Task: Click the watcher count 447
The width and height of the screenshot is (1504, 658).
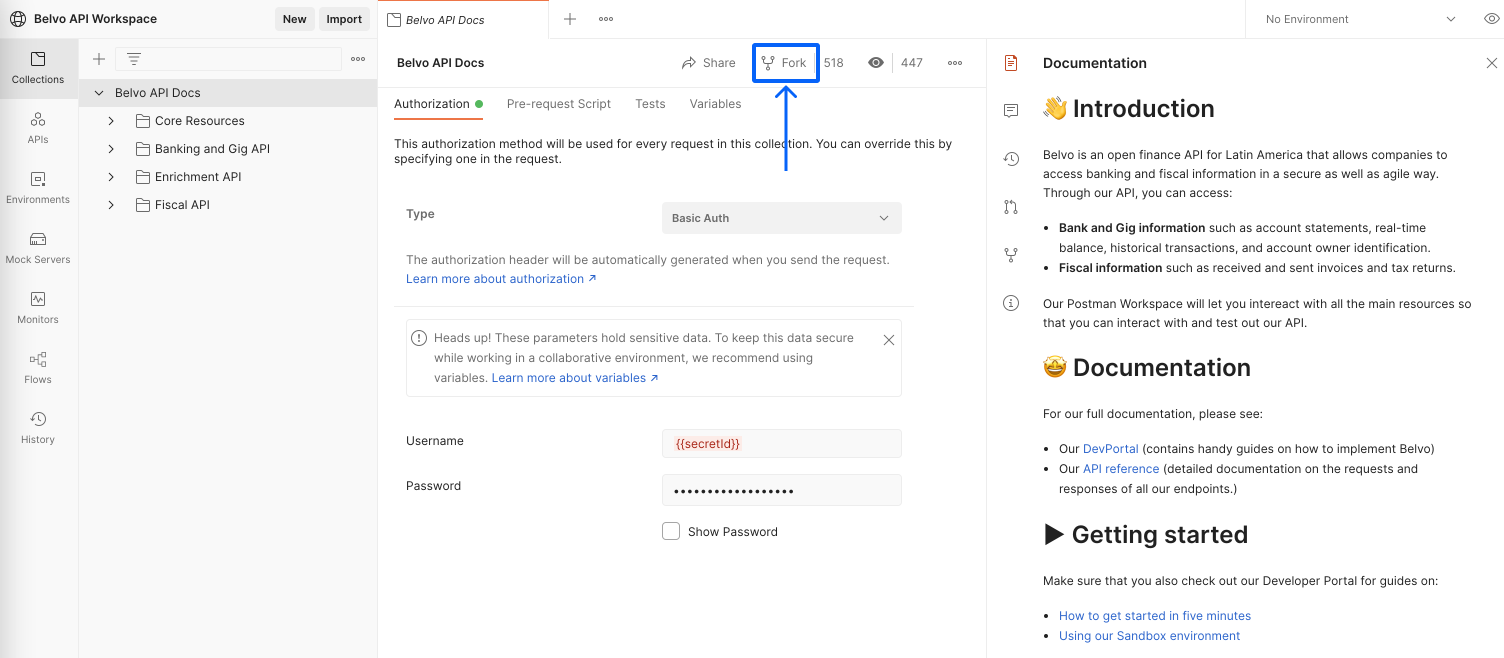Action: (x=911, y=63)
